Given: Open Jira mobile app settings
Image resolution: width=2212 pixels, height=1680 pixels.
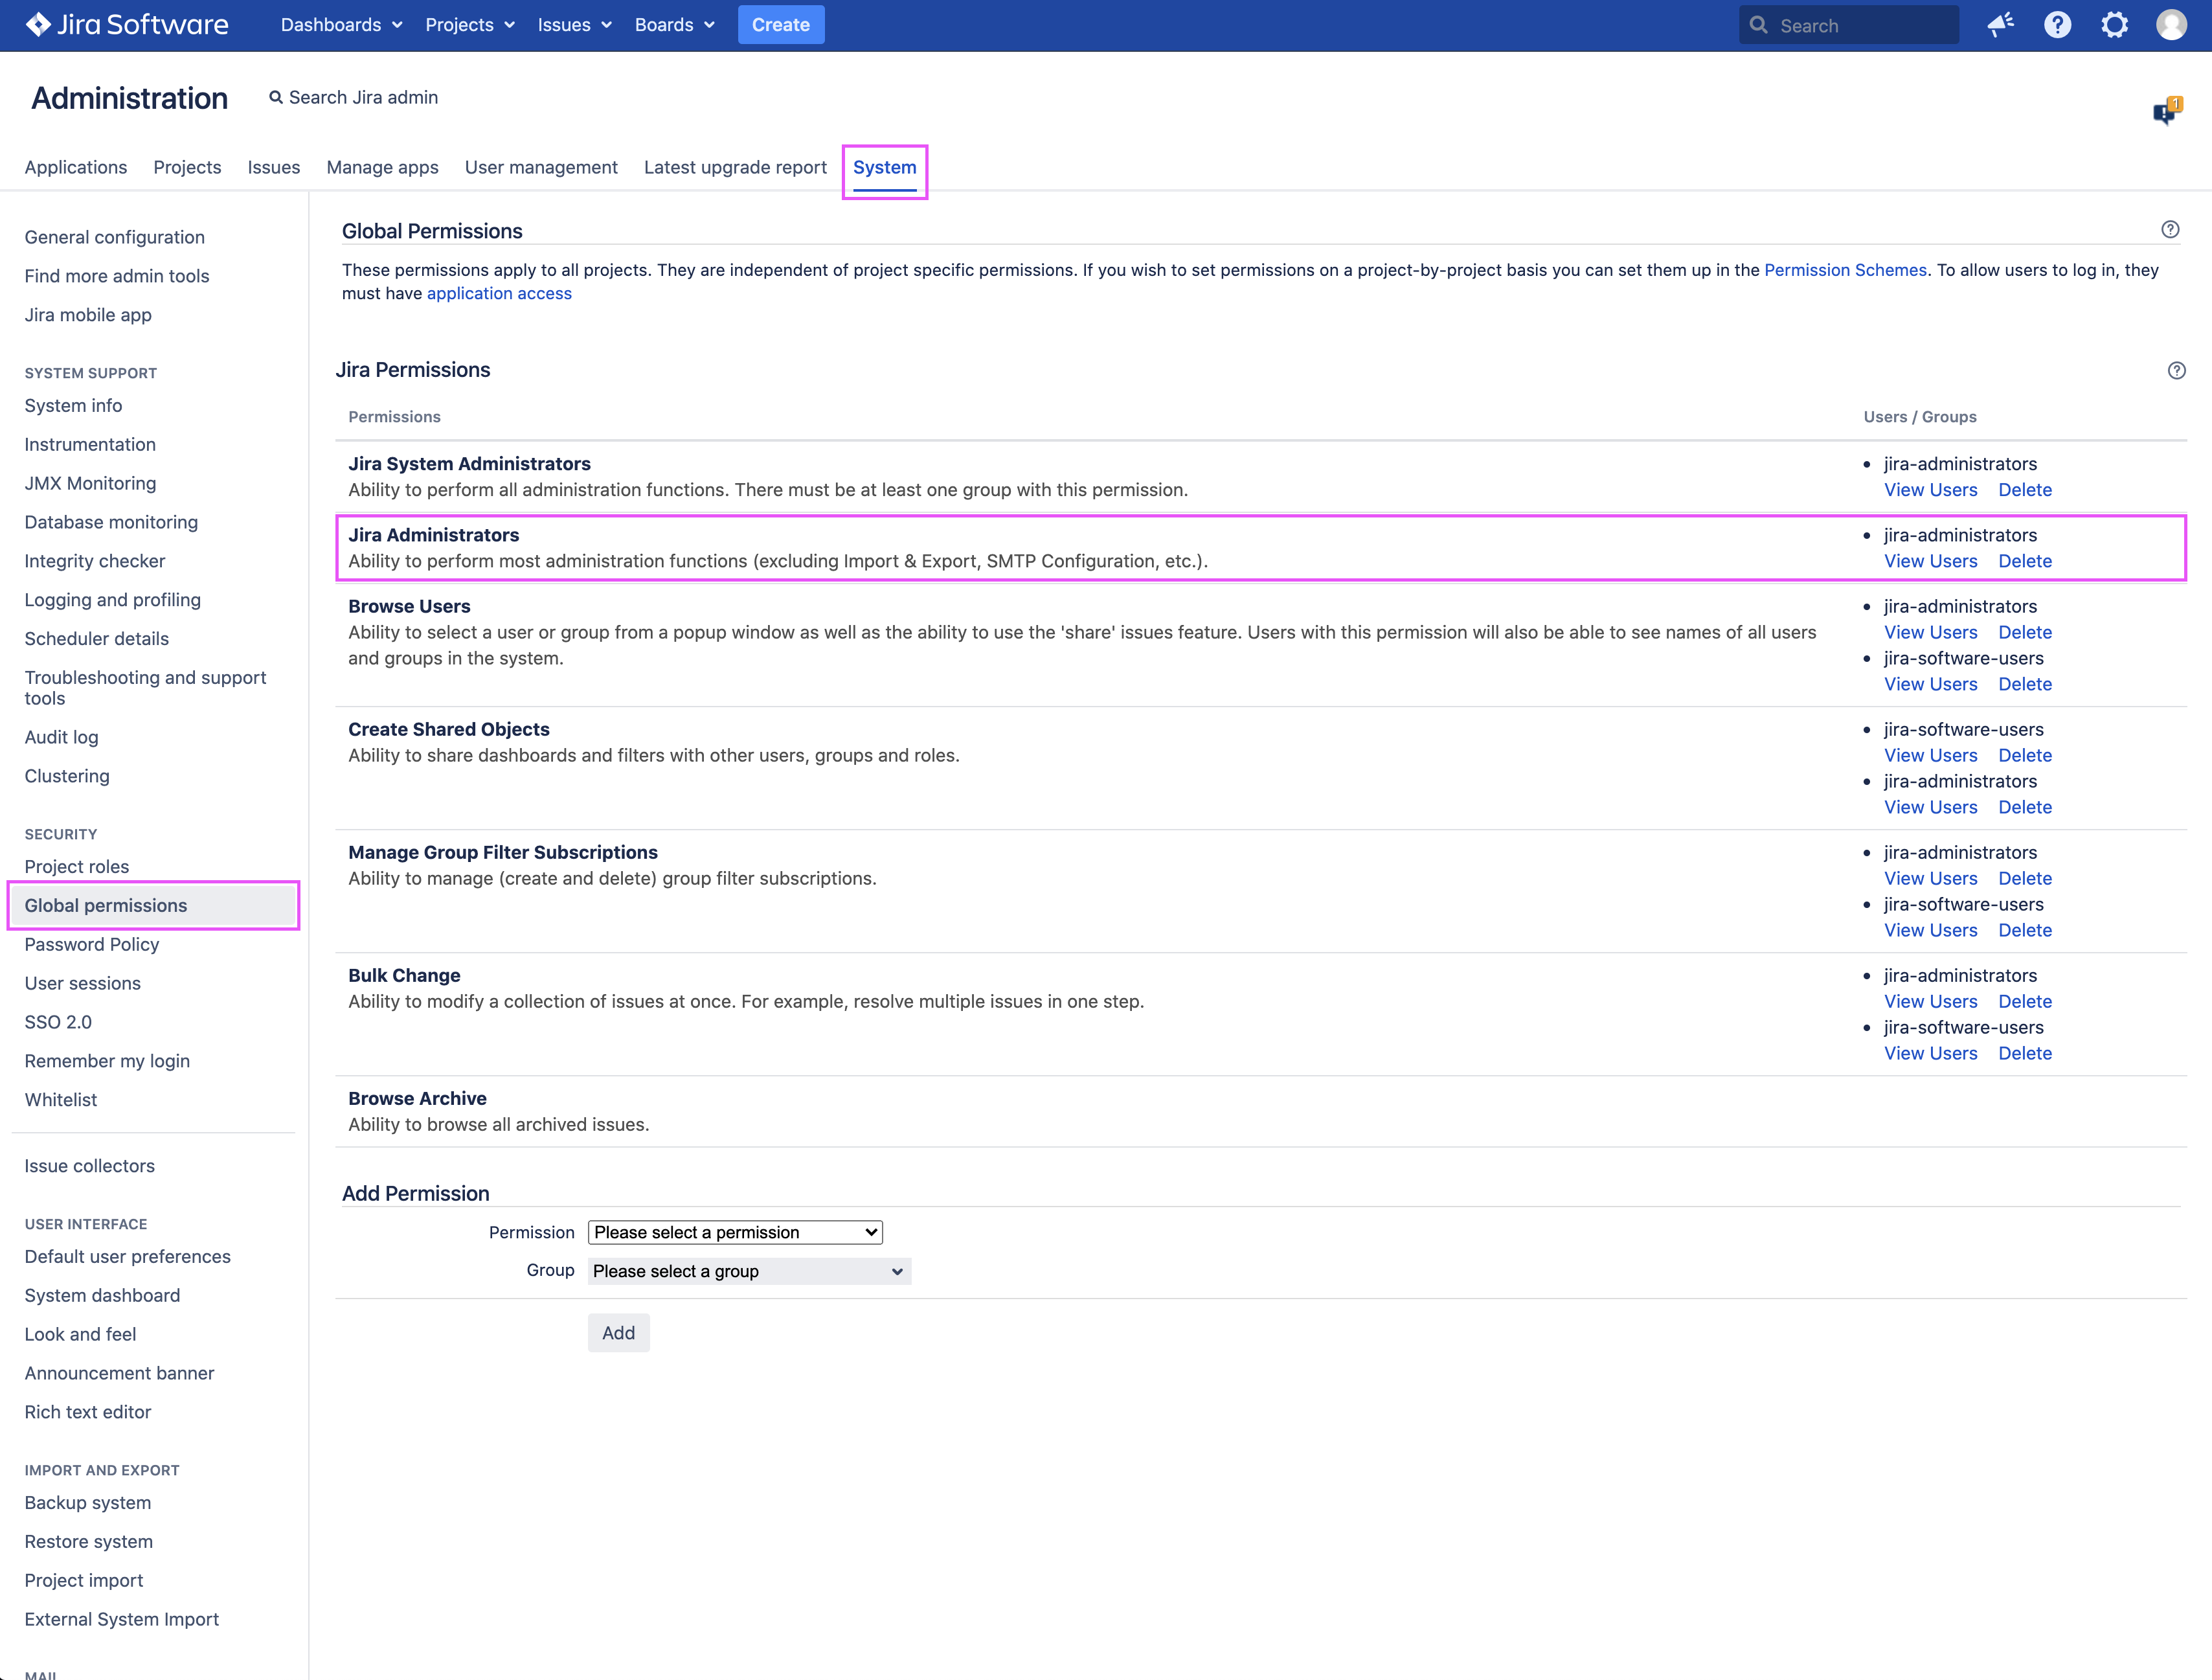Looking at the screenshot, I should click(x=88, y=315).
